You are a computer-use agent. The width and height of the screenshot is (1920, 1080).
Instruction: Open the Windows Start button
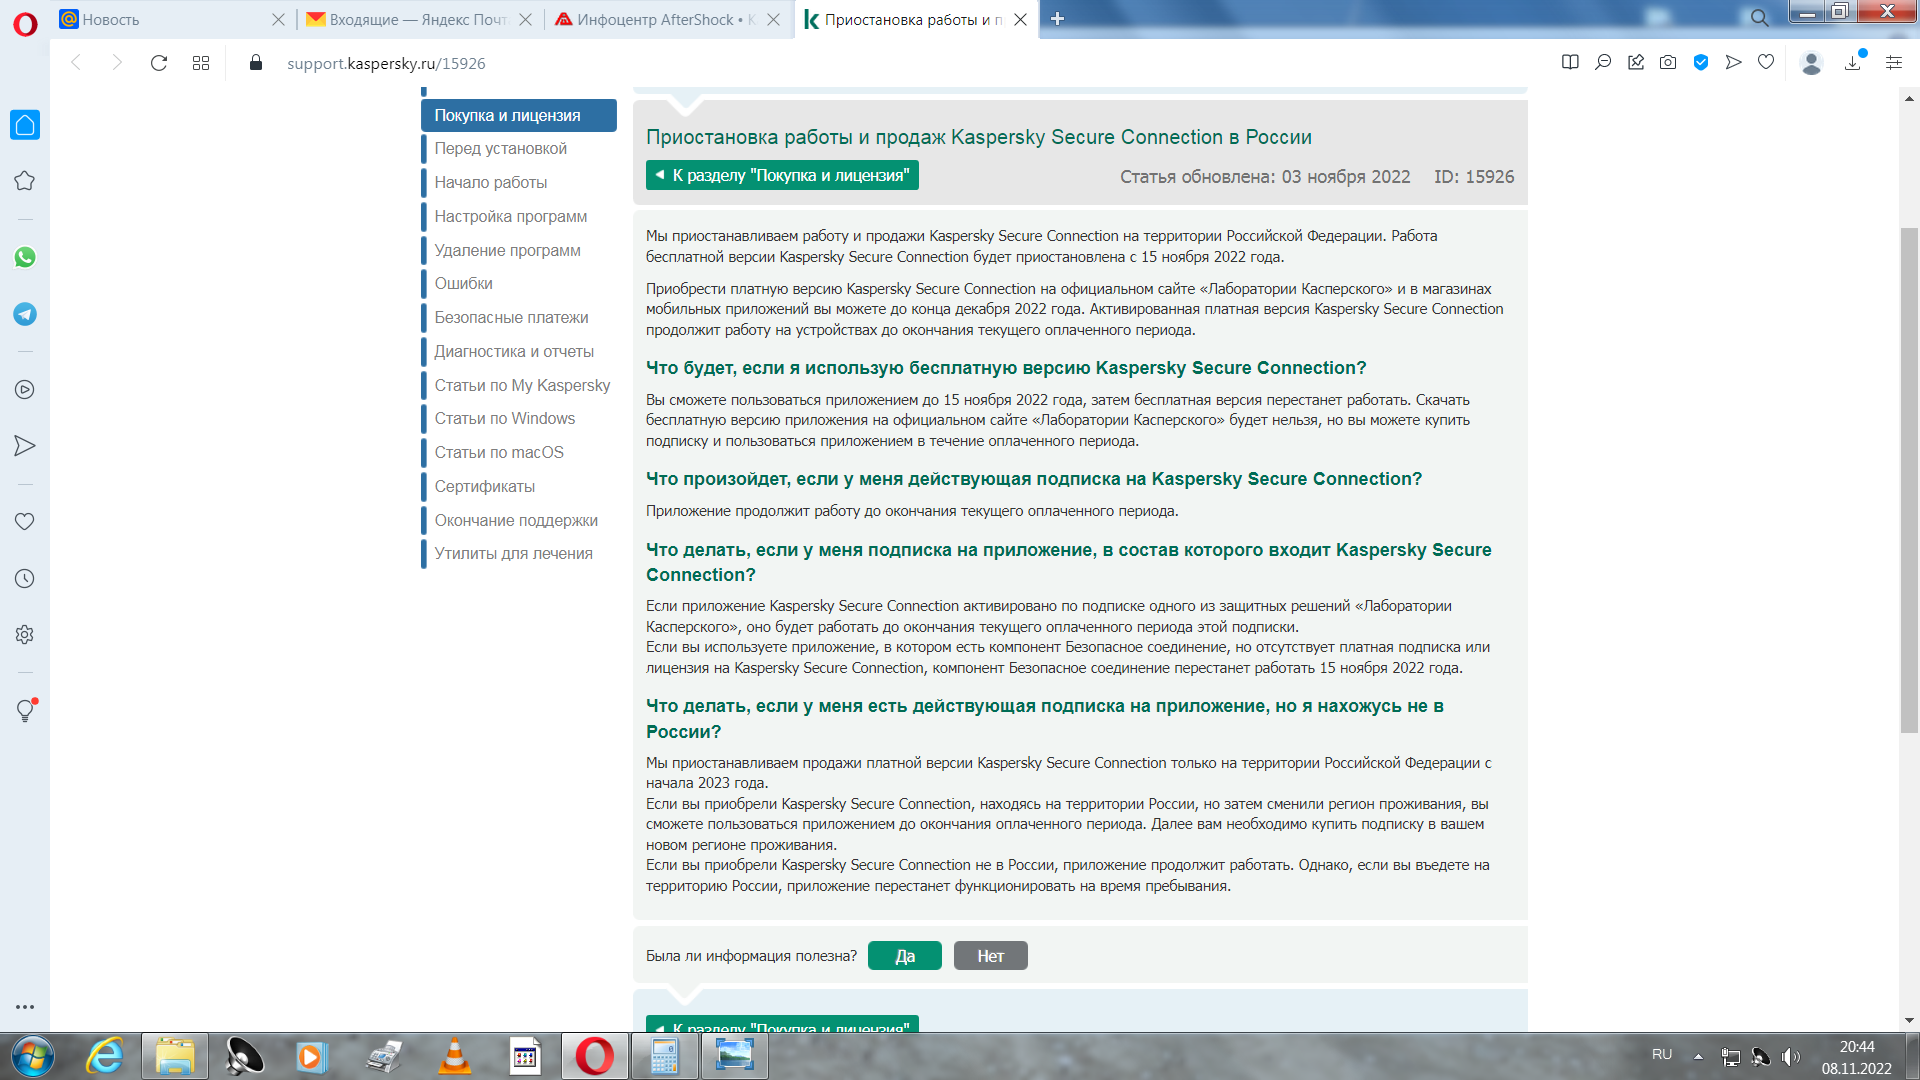point(33,1056)
